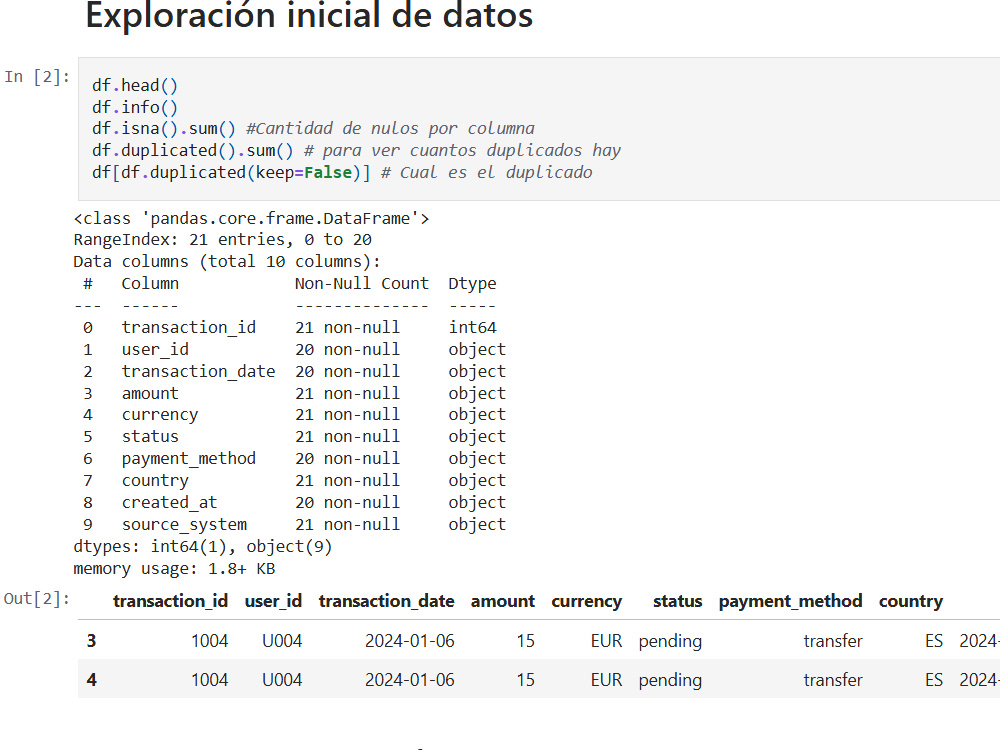The width and height of the screenshot is (1000, 750).
Task: Click EUR cell in row 4
Action: point(606,680)
